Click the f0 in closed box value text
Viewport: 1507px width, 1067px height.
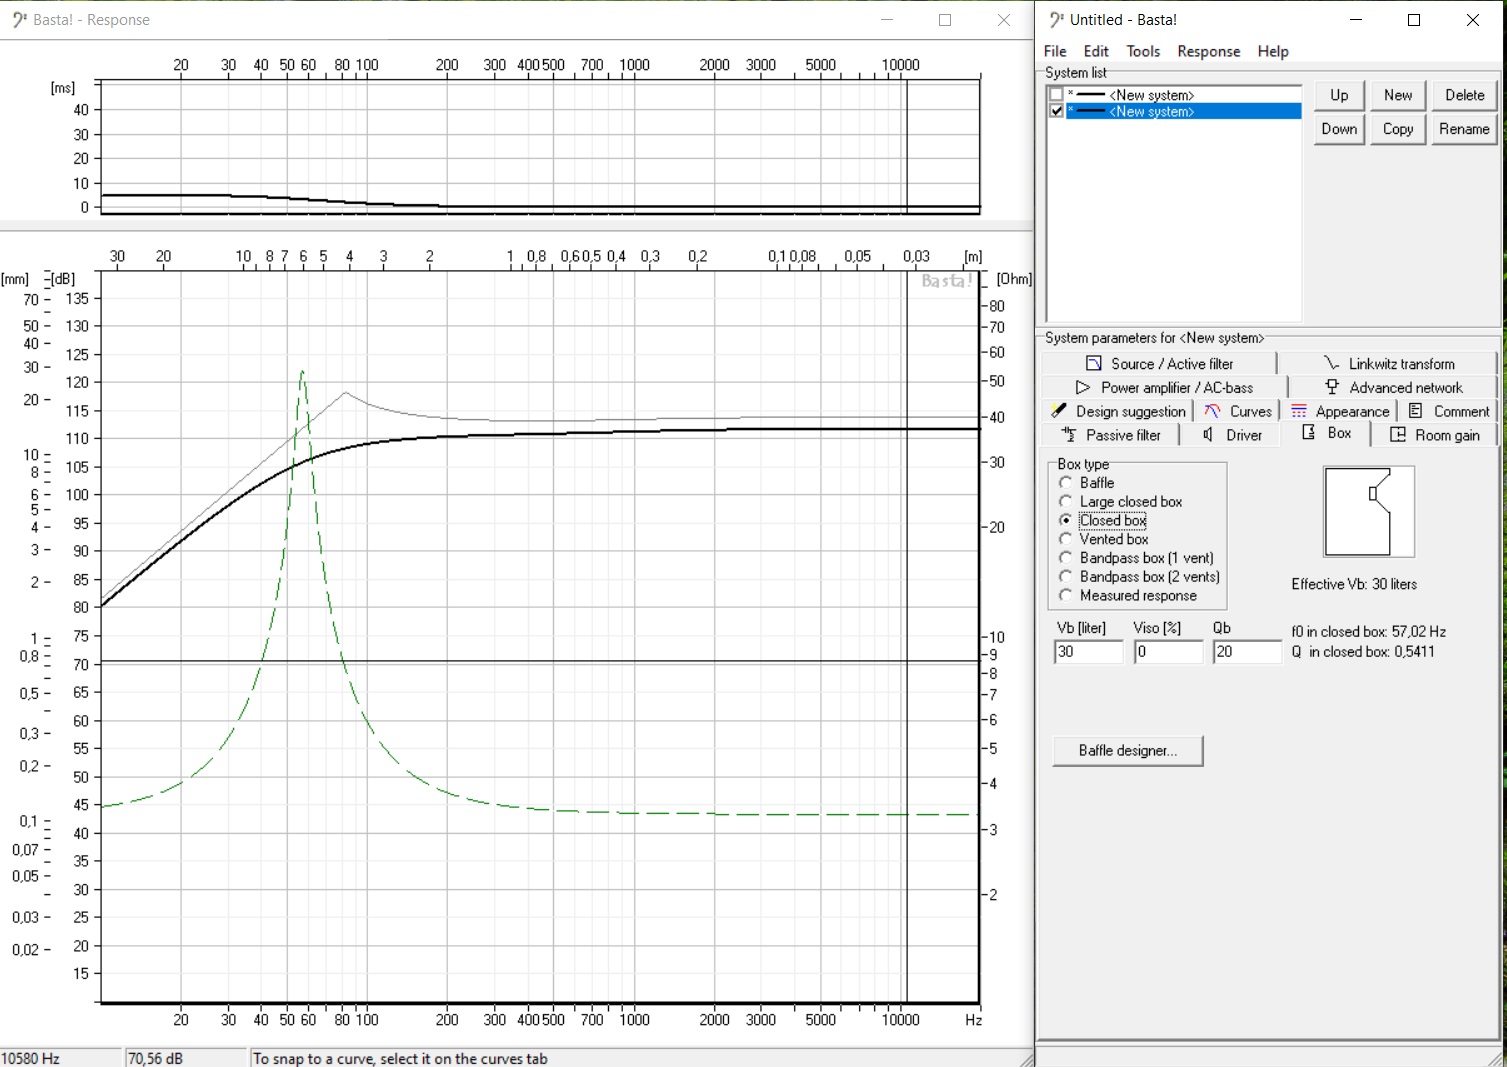pyautogui.click(x=1368, y=632)
